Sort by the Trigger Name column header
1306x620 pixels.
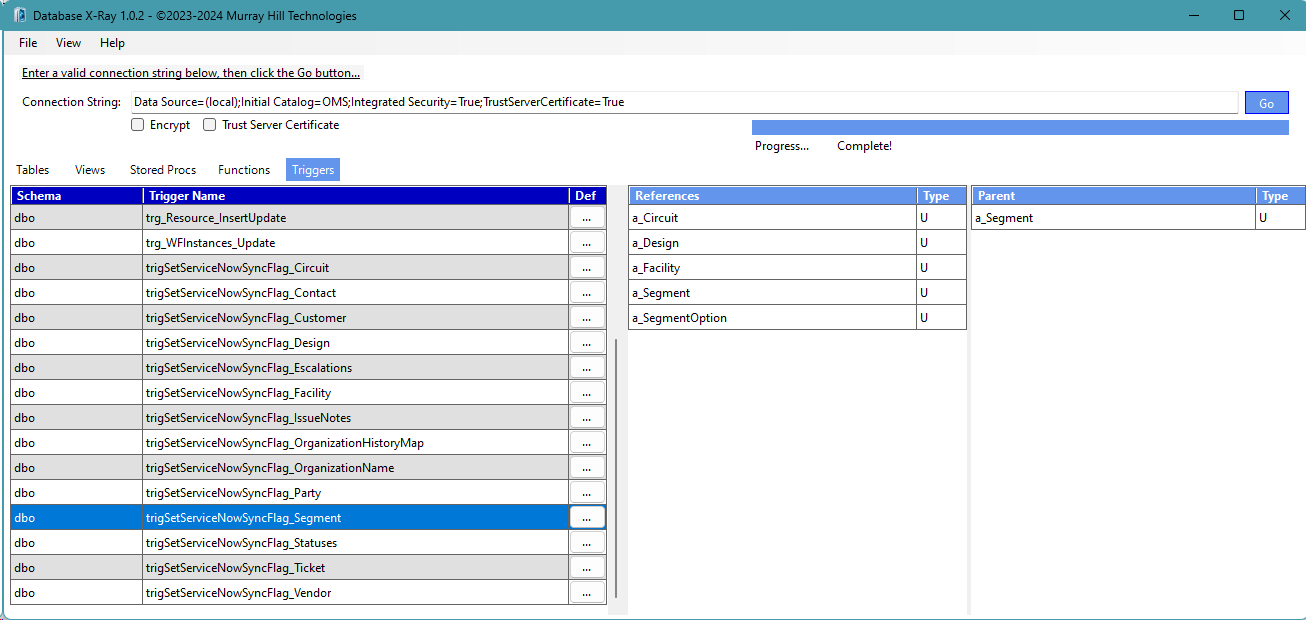(355, 196)
